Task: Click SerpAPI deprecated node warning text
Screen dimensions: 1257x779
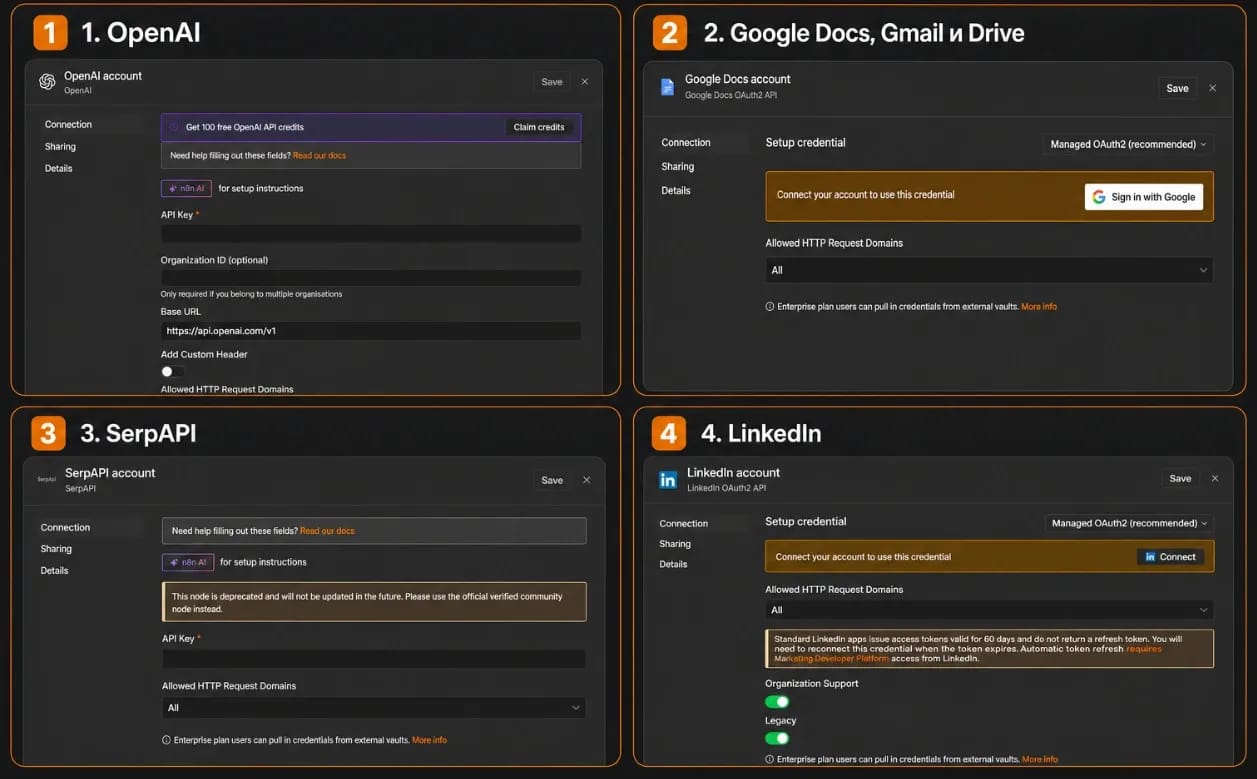Action: tap(367, 602)
